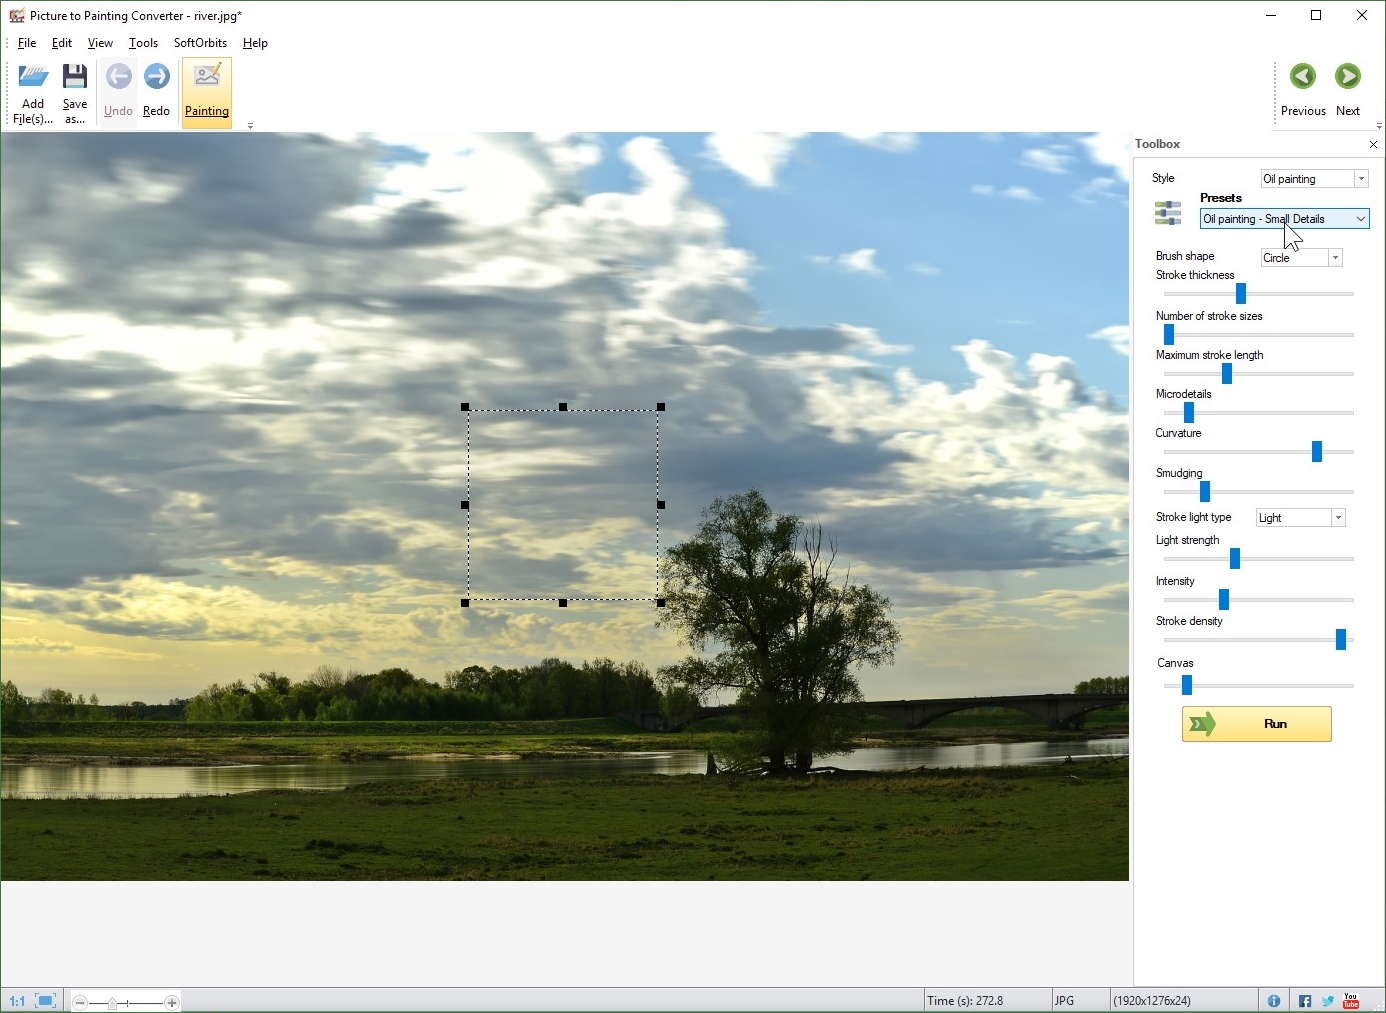
Task: Click the Smudging slider handle
Action: tap(1205, 491)
